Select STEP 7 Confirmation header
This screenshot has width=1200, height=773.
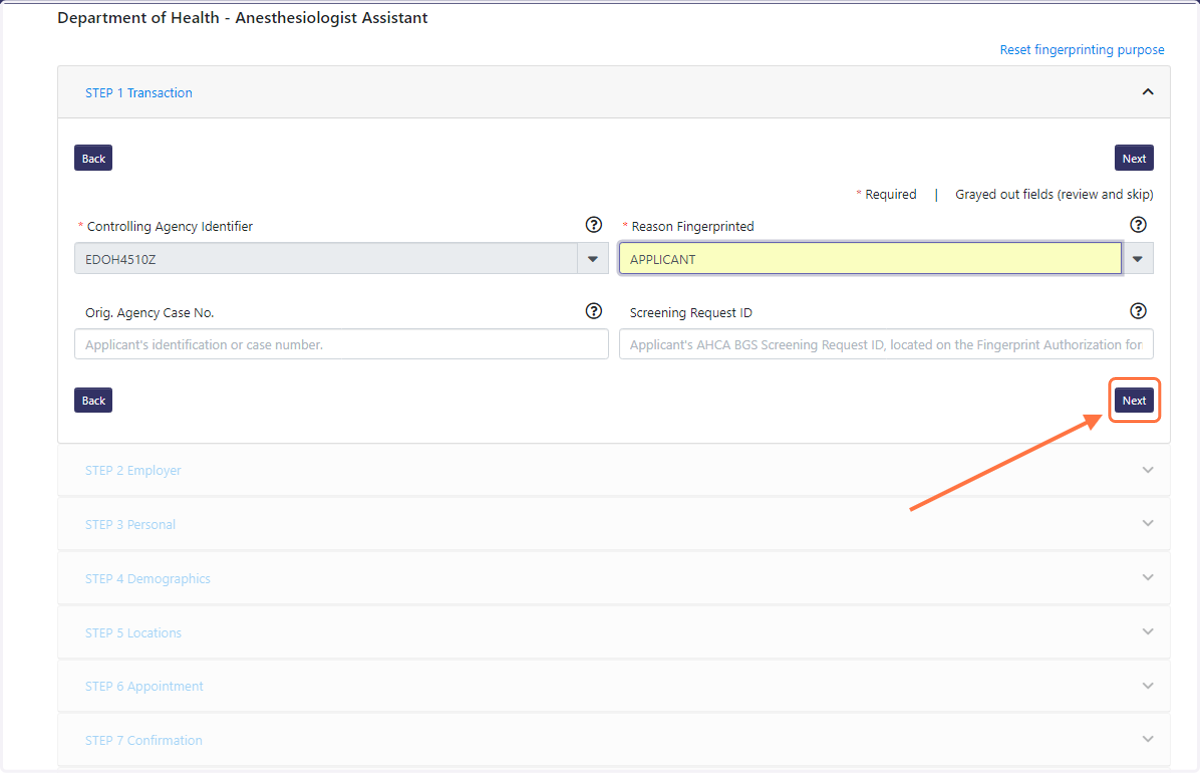point(614,740)
